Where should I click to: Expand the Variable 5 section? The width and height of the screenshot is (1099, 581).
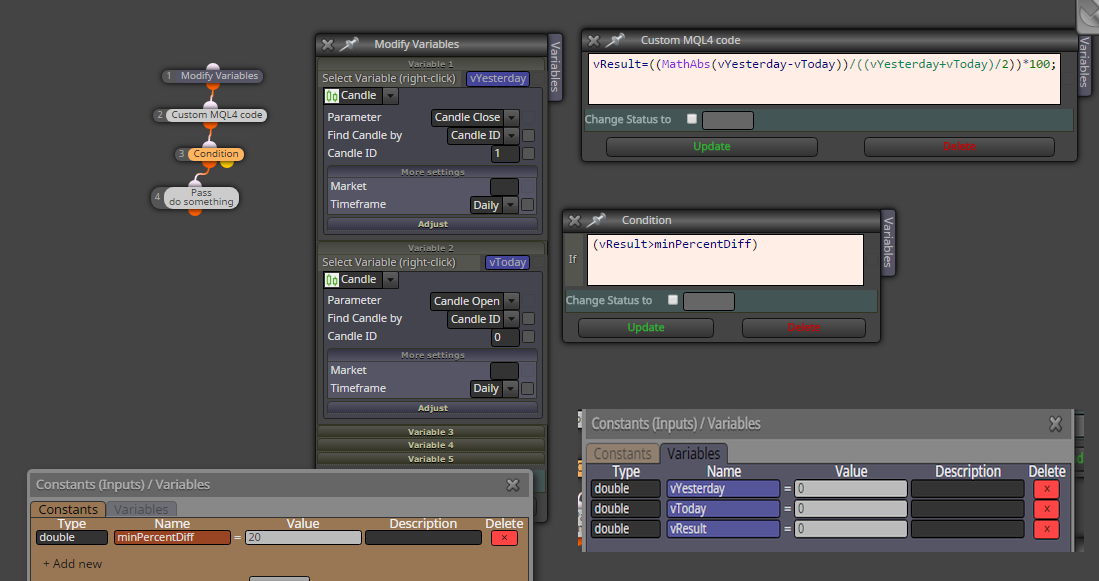(431, 459)
